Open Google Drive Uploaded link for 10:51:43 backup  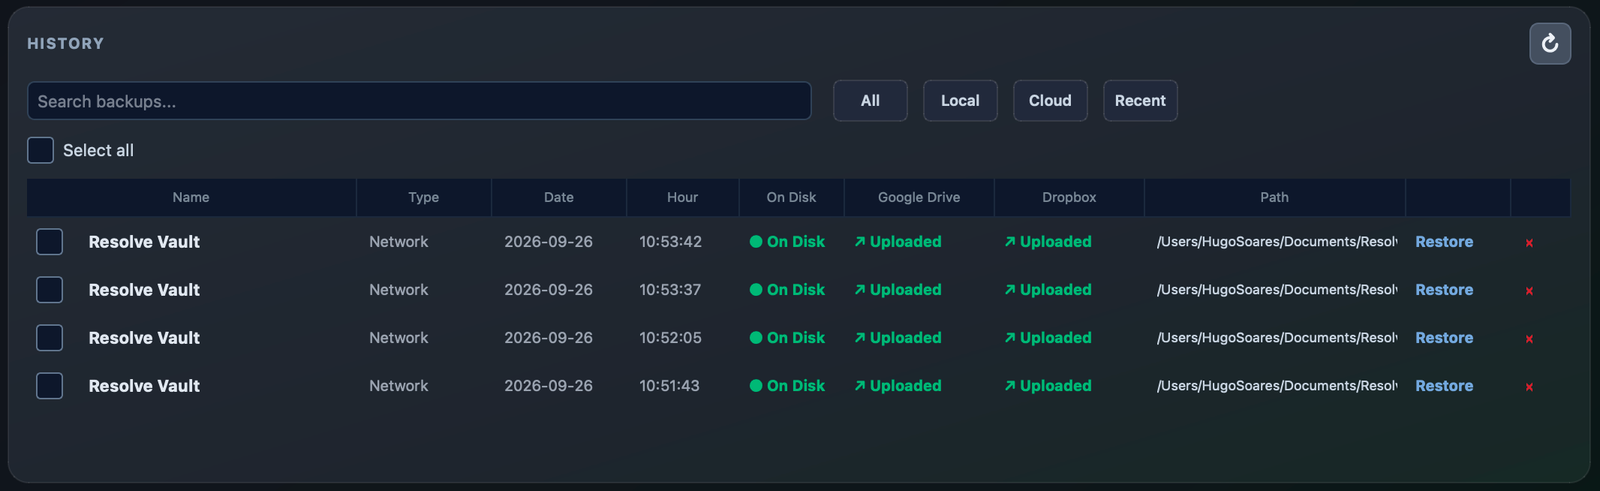[x=898, y=386]
